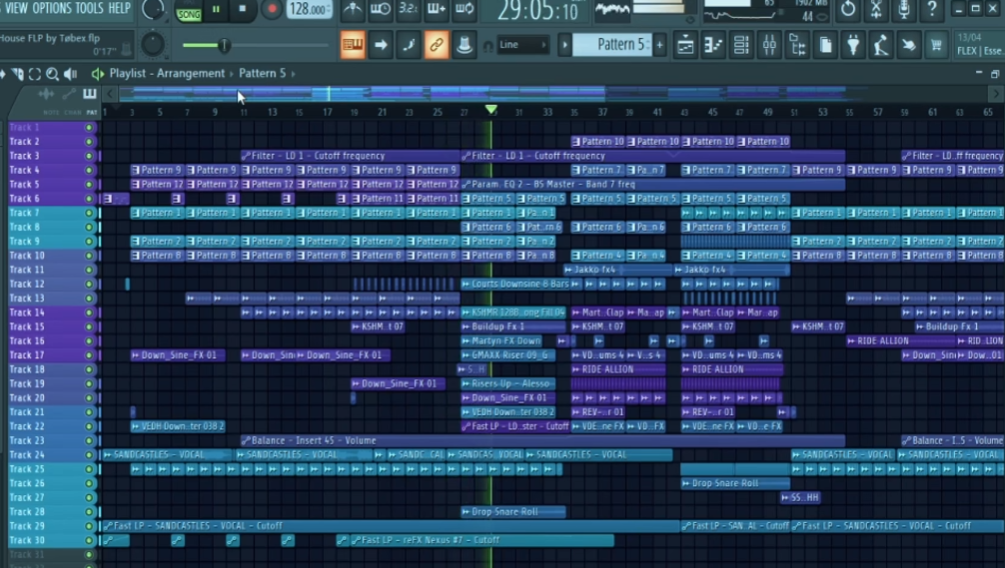This screenshot has height=568, width=1005.
Task: Toggle wait for input before recording
Action: click(380, 9)
